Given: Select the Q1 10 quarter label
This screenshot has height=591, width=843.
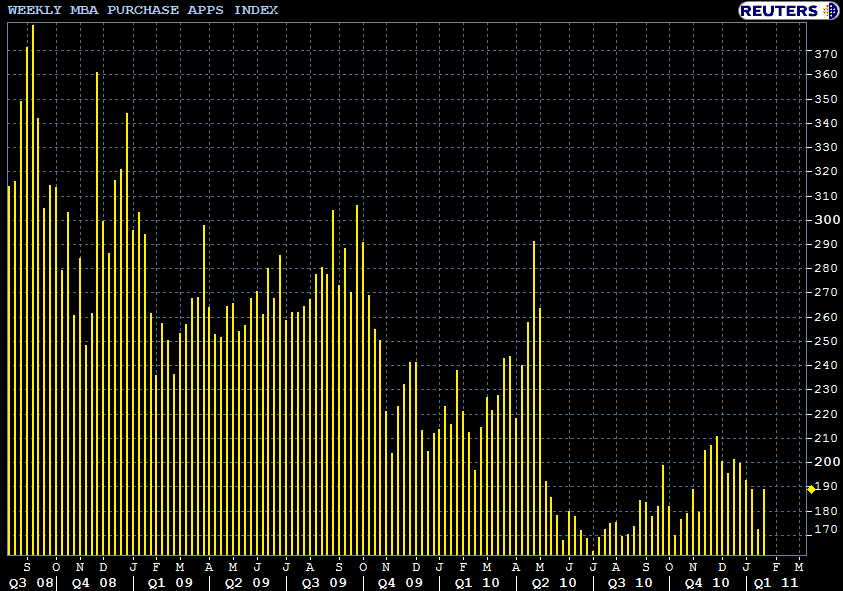Looking at the screenshot, I should (x=478, y=582).
